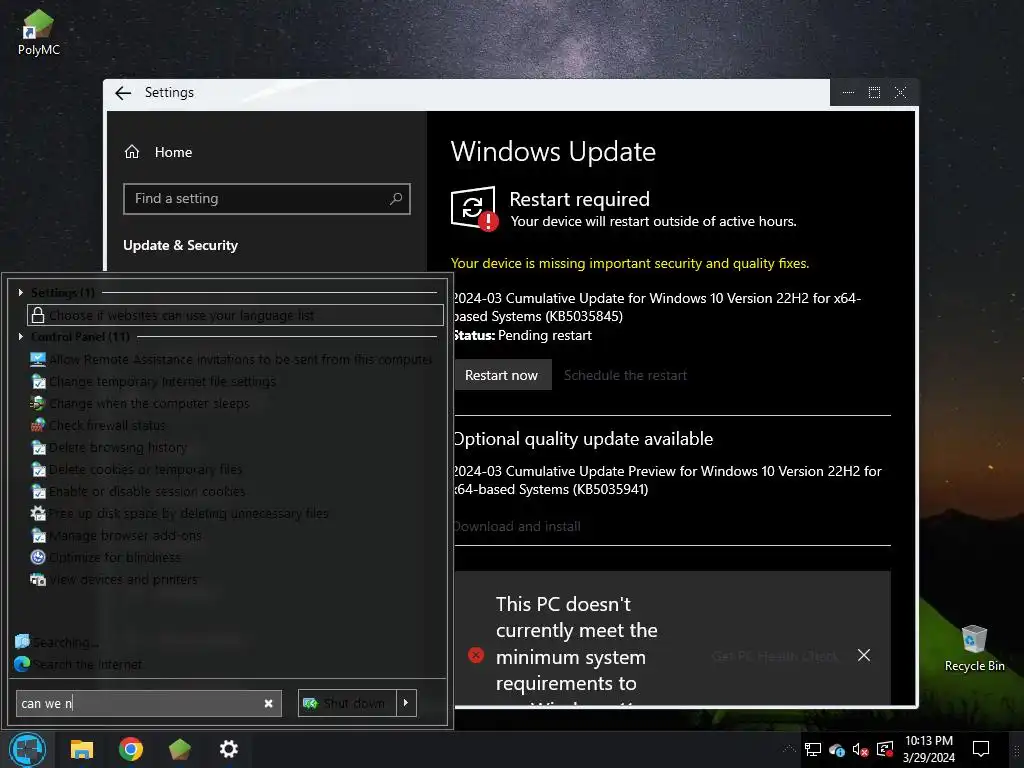Click Get PC Health Check link
The height and width of the screenshot is (768, 1024).
coord(775,656)
